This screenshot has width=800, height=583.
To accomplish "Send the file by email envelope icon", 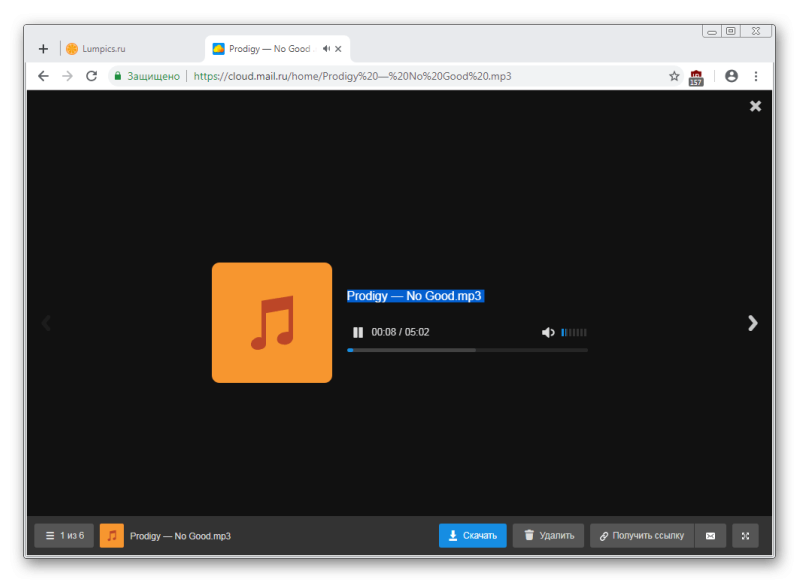I will 710,536.
